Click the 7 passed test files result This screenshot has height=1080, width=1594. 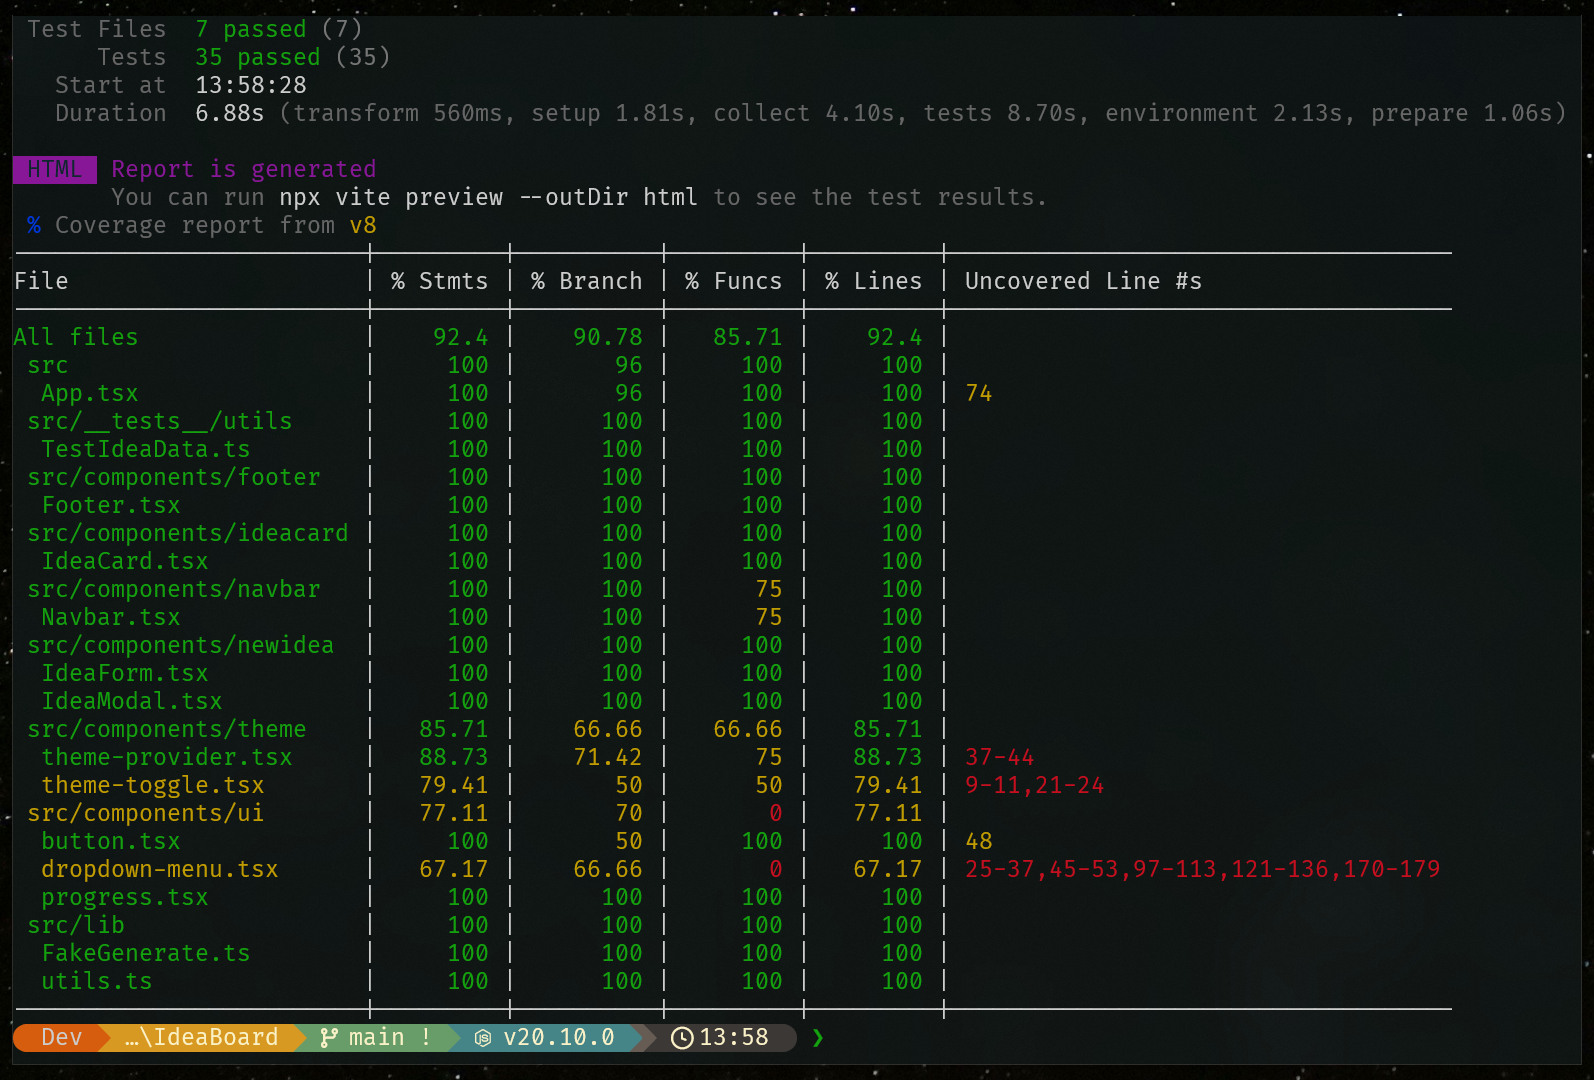(251, 30)
